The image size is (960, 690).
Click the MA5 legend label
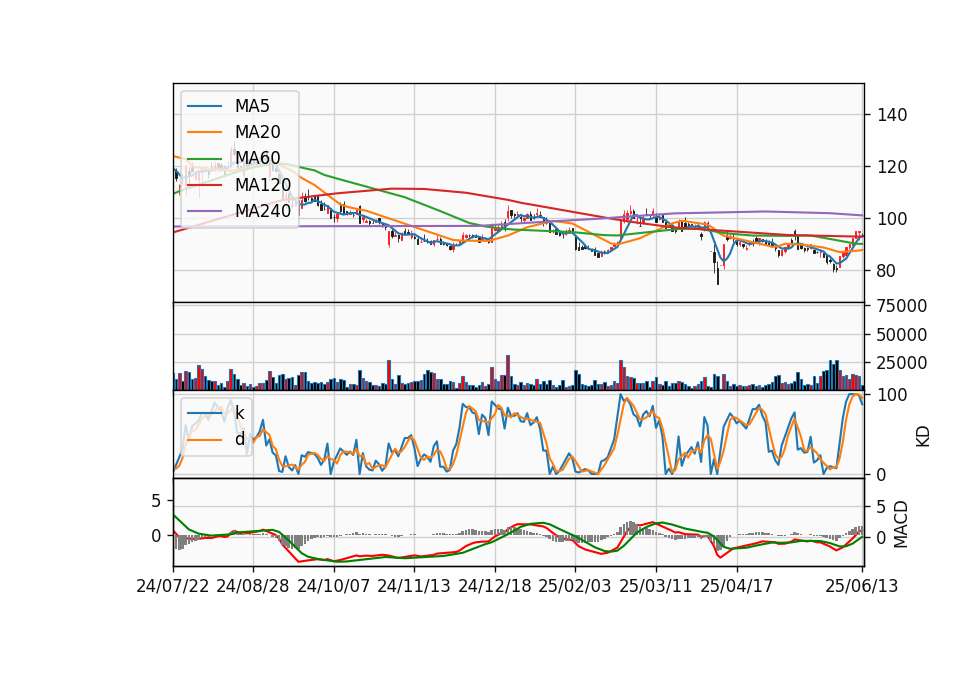(252, 106)
